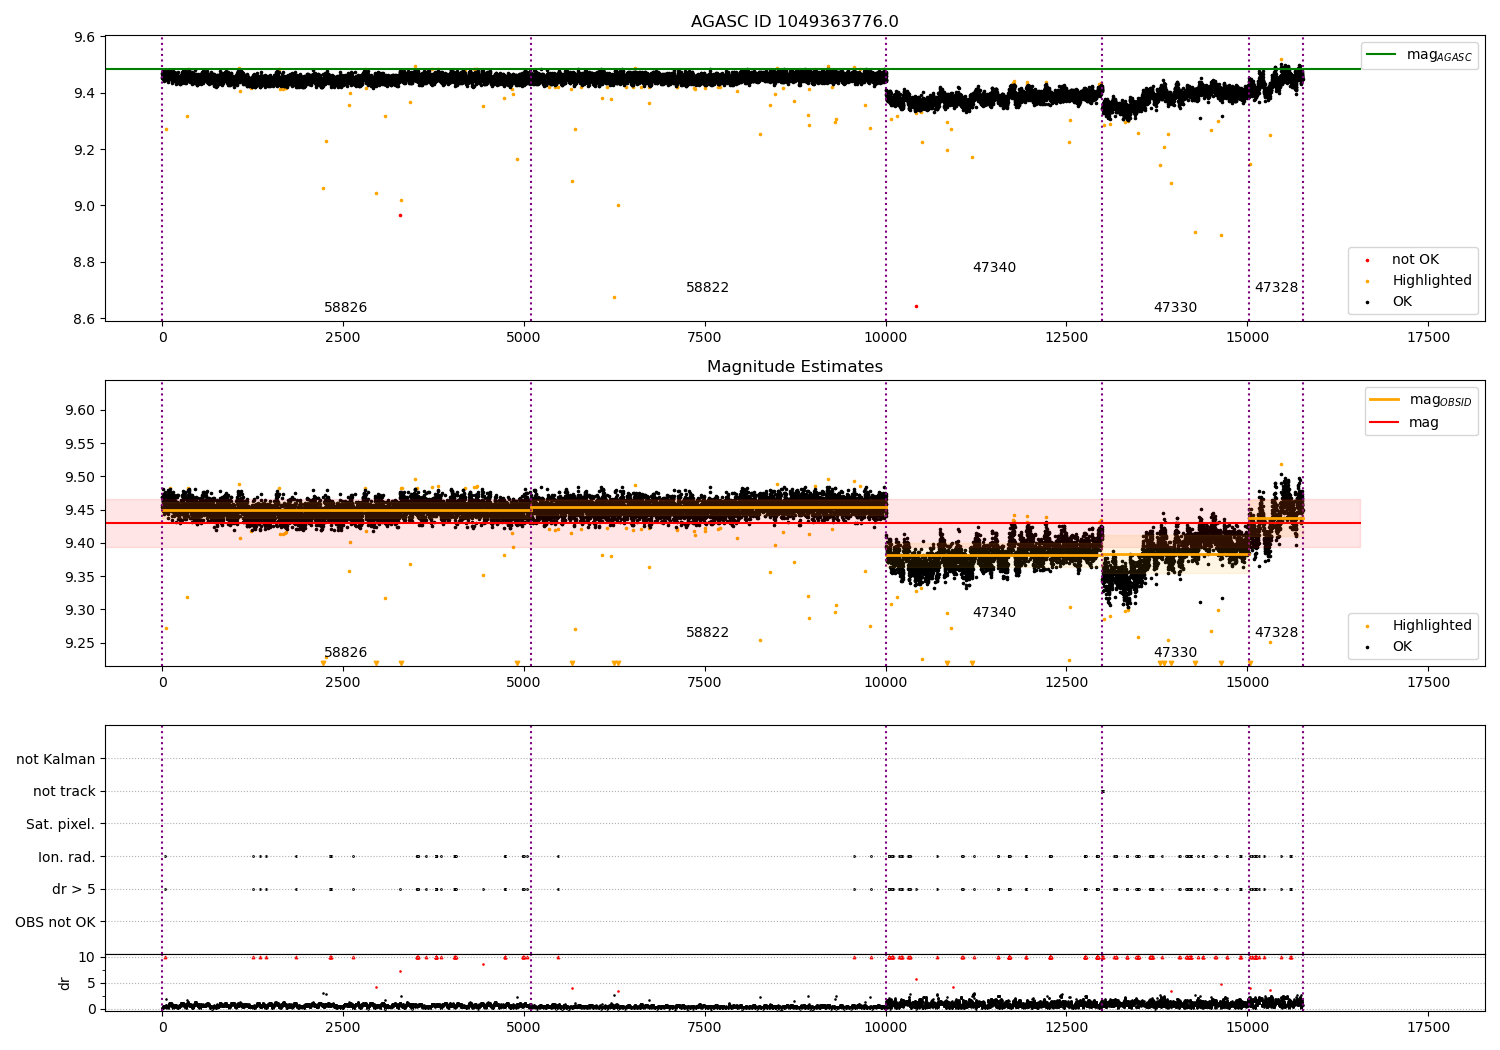This screenshot has height=1050, width=1500.
Task: Click the "Sat. pixel." axis label
Action: [x=61, y=824]
